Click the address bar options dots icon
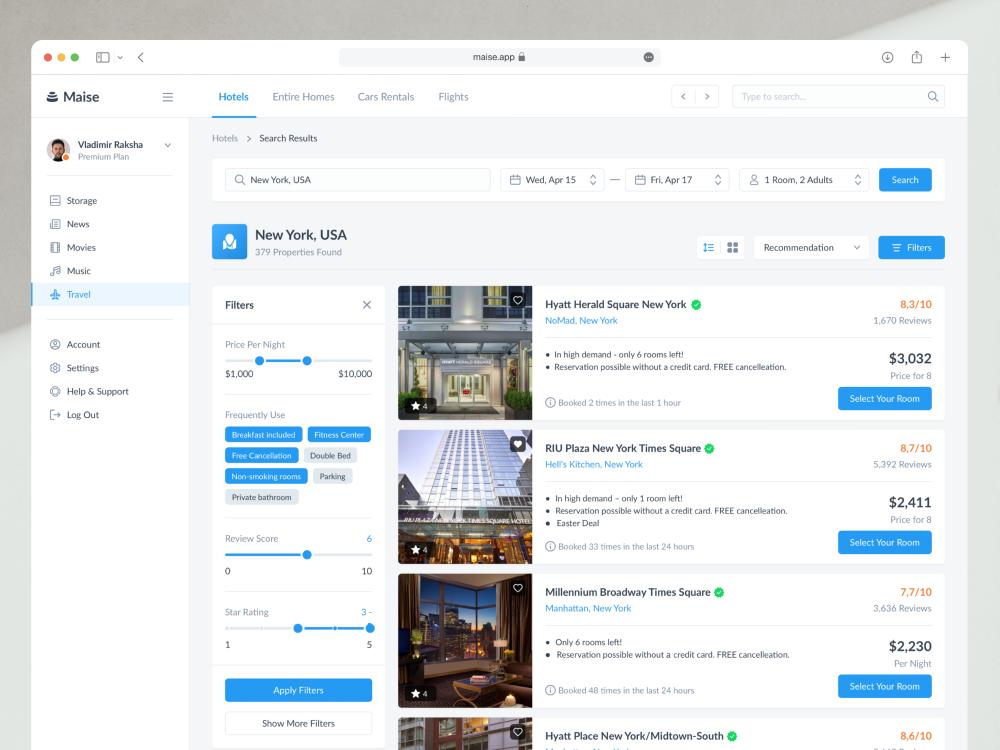Image resolution: width=1000 pixels, height=750 pixels. pos(649,57)
